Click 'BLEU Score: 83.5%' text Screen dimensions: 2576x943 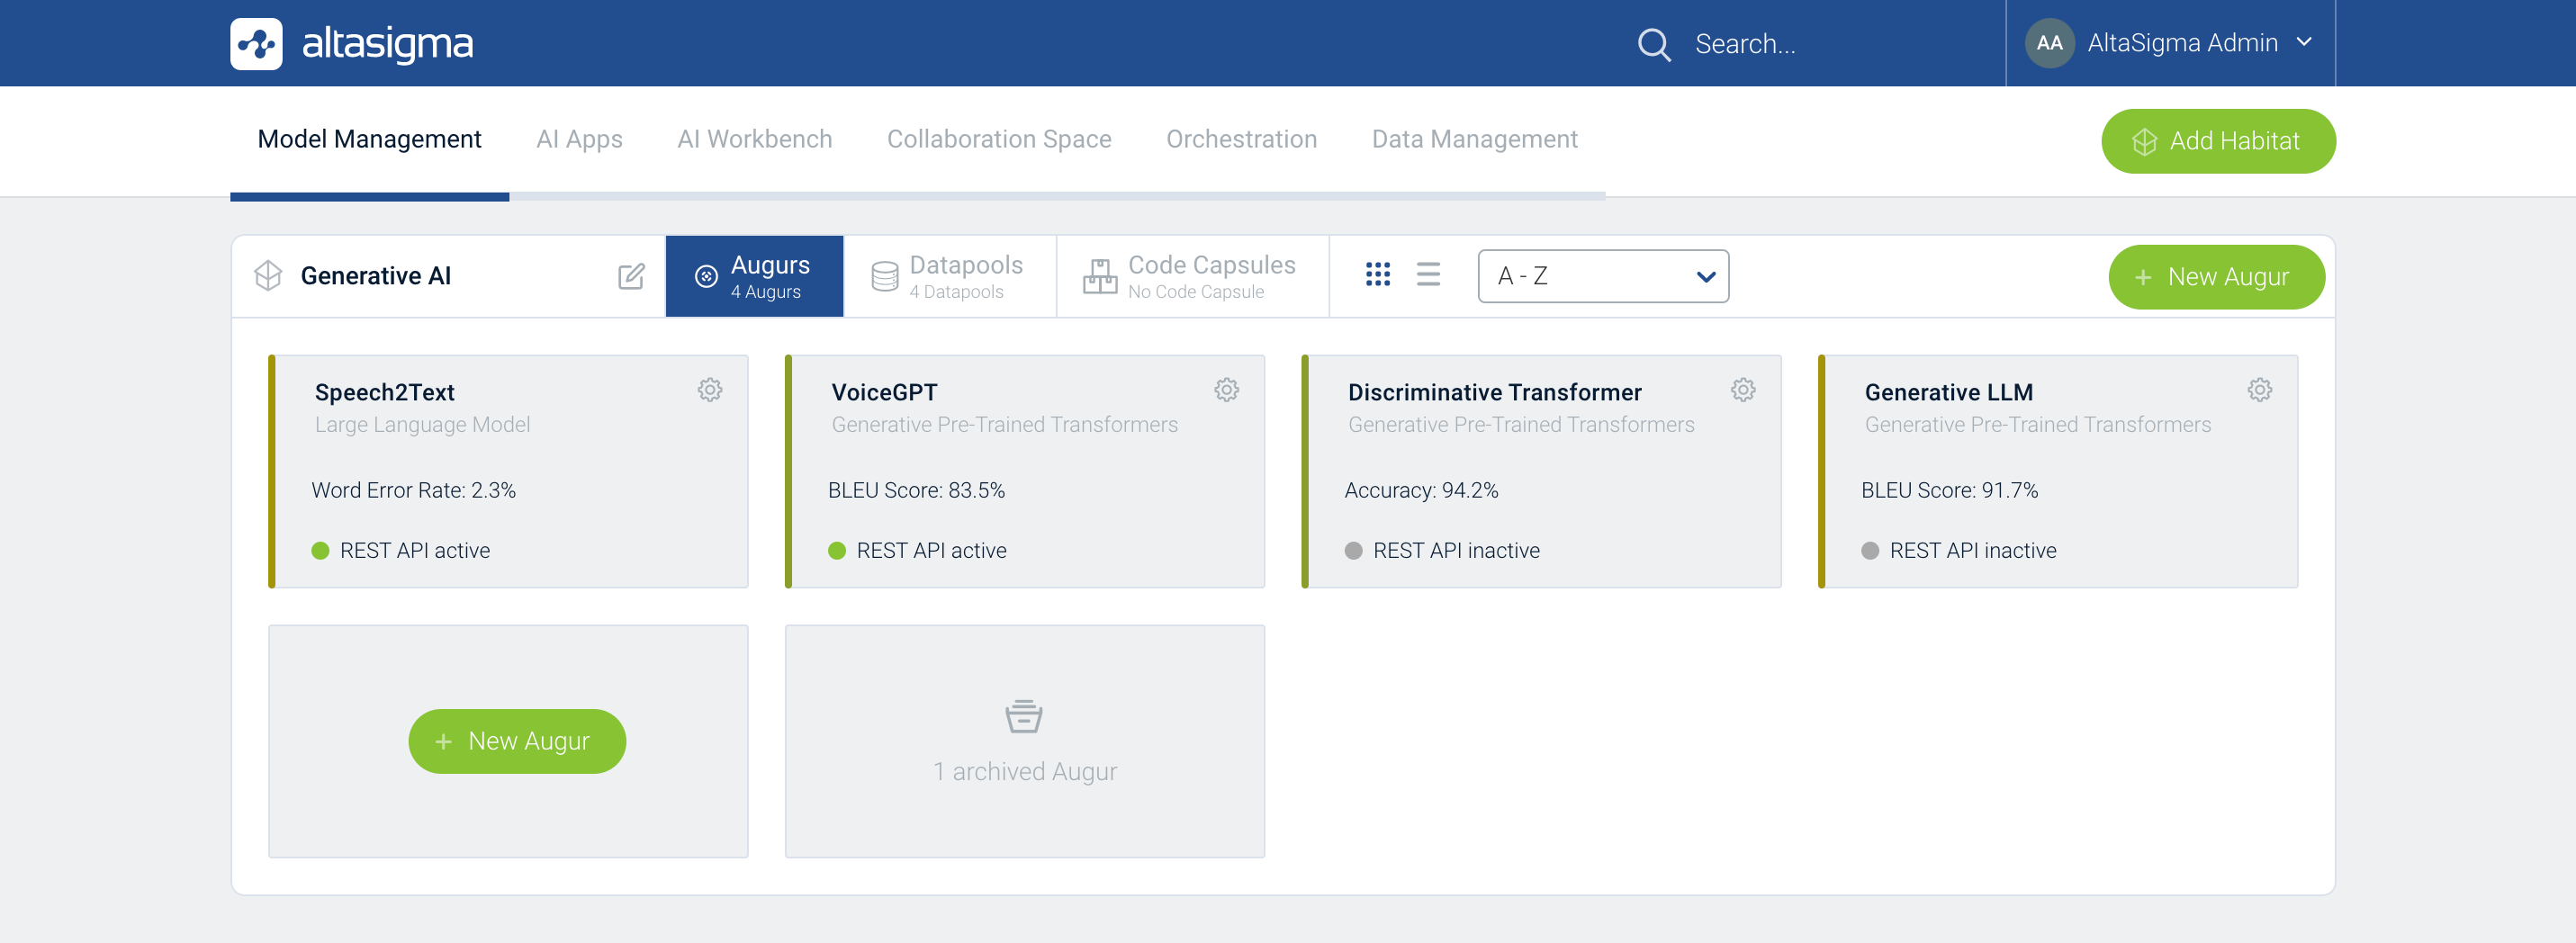[916, 490]
